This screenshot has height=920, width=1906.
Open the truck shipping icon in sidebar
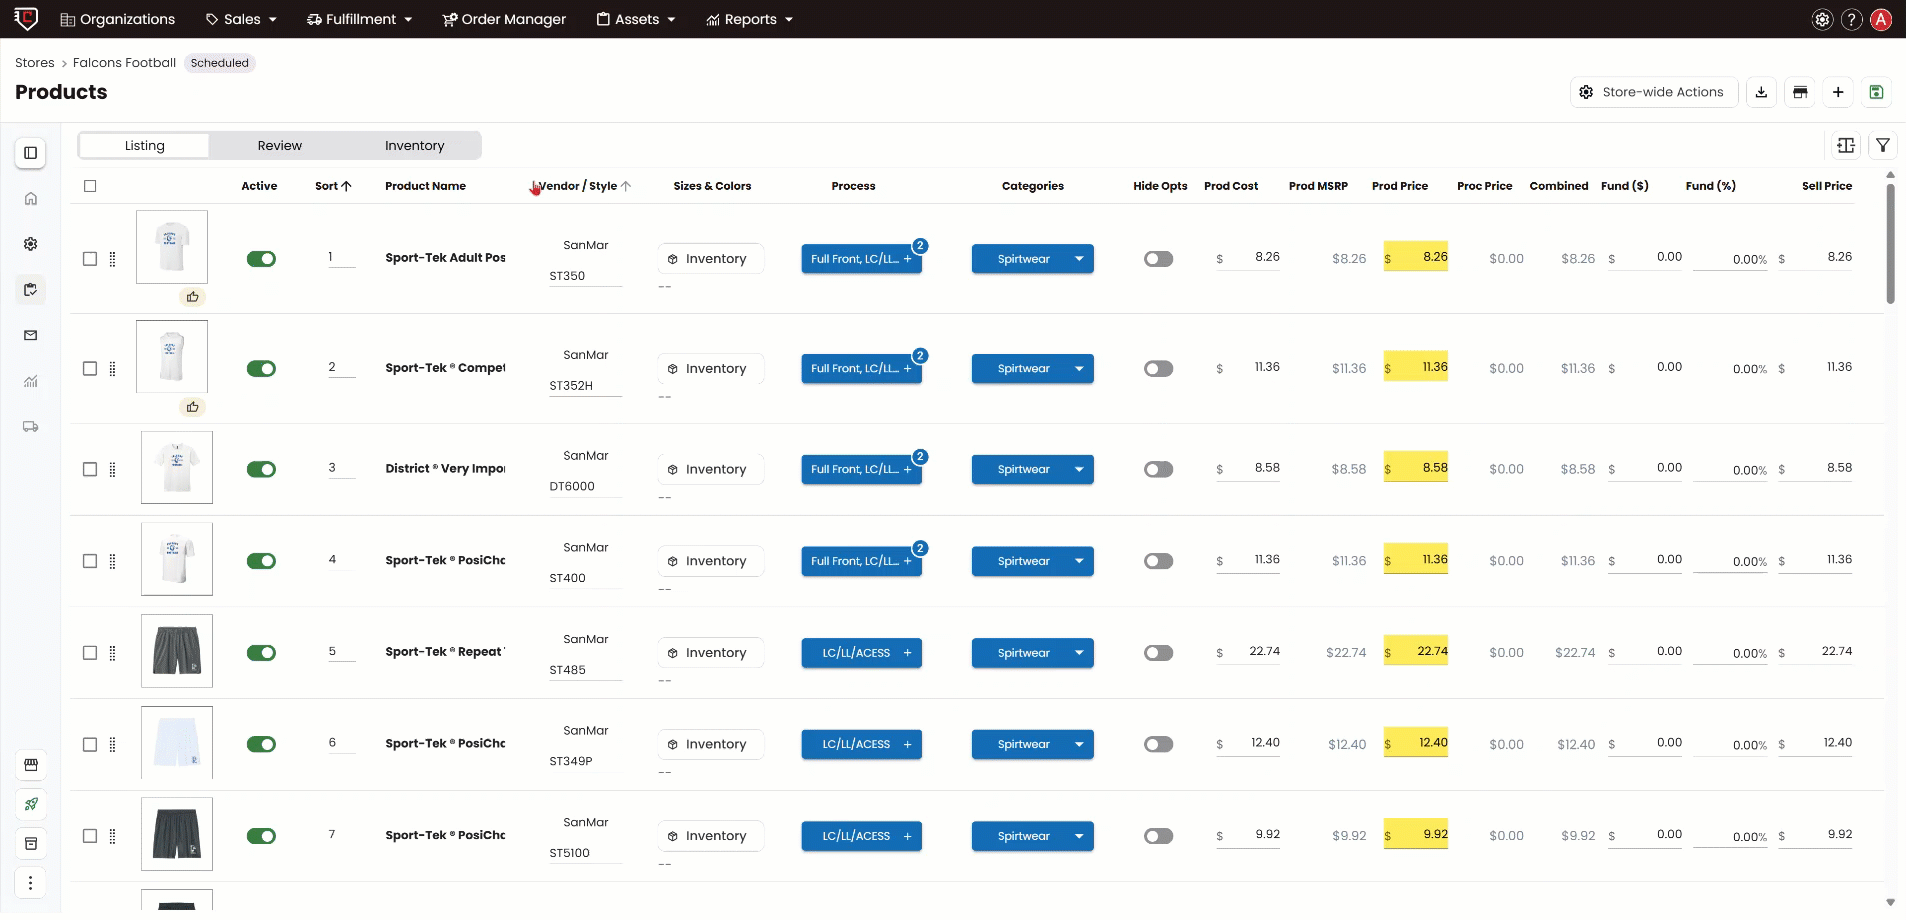(31, 427)
